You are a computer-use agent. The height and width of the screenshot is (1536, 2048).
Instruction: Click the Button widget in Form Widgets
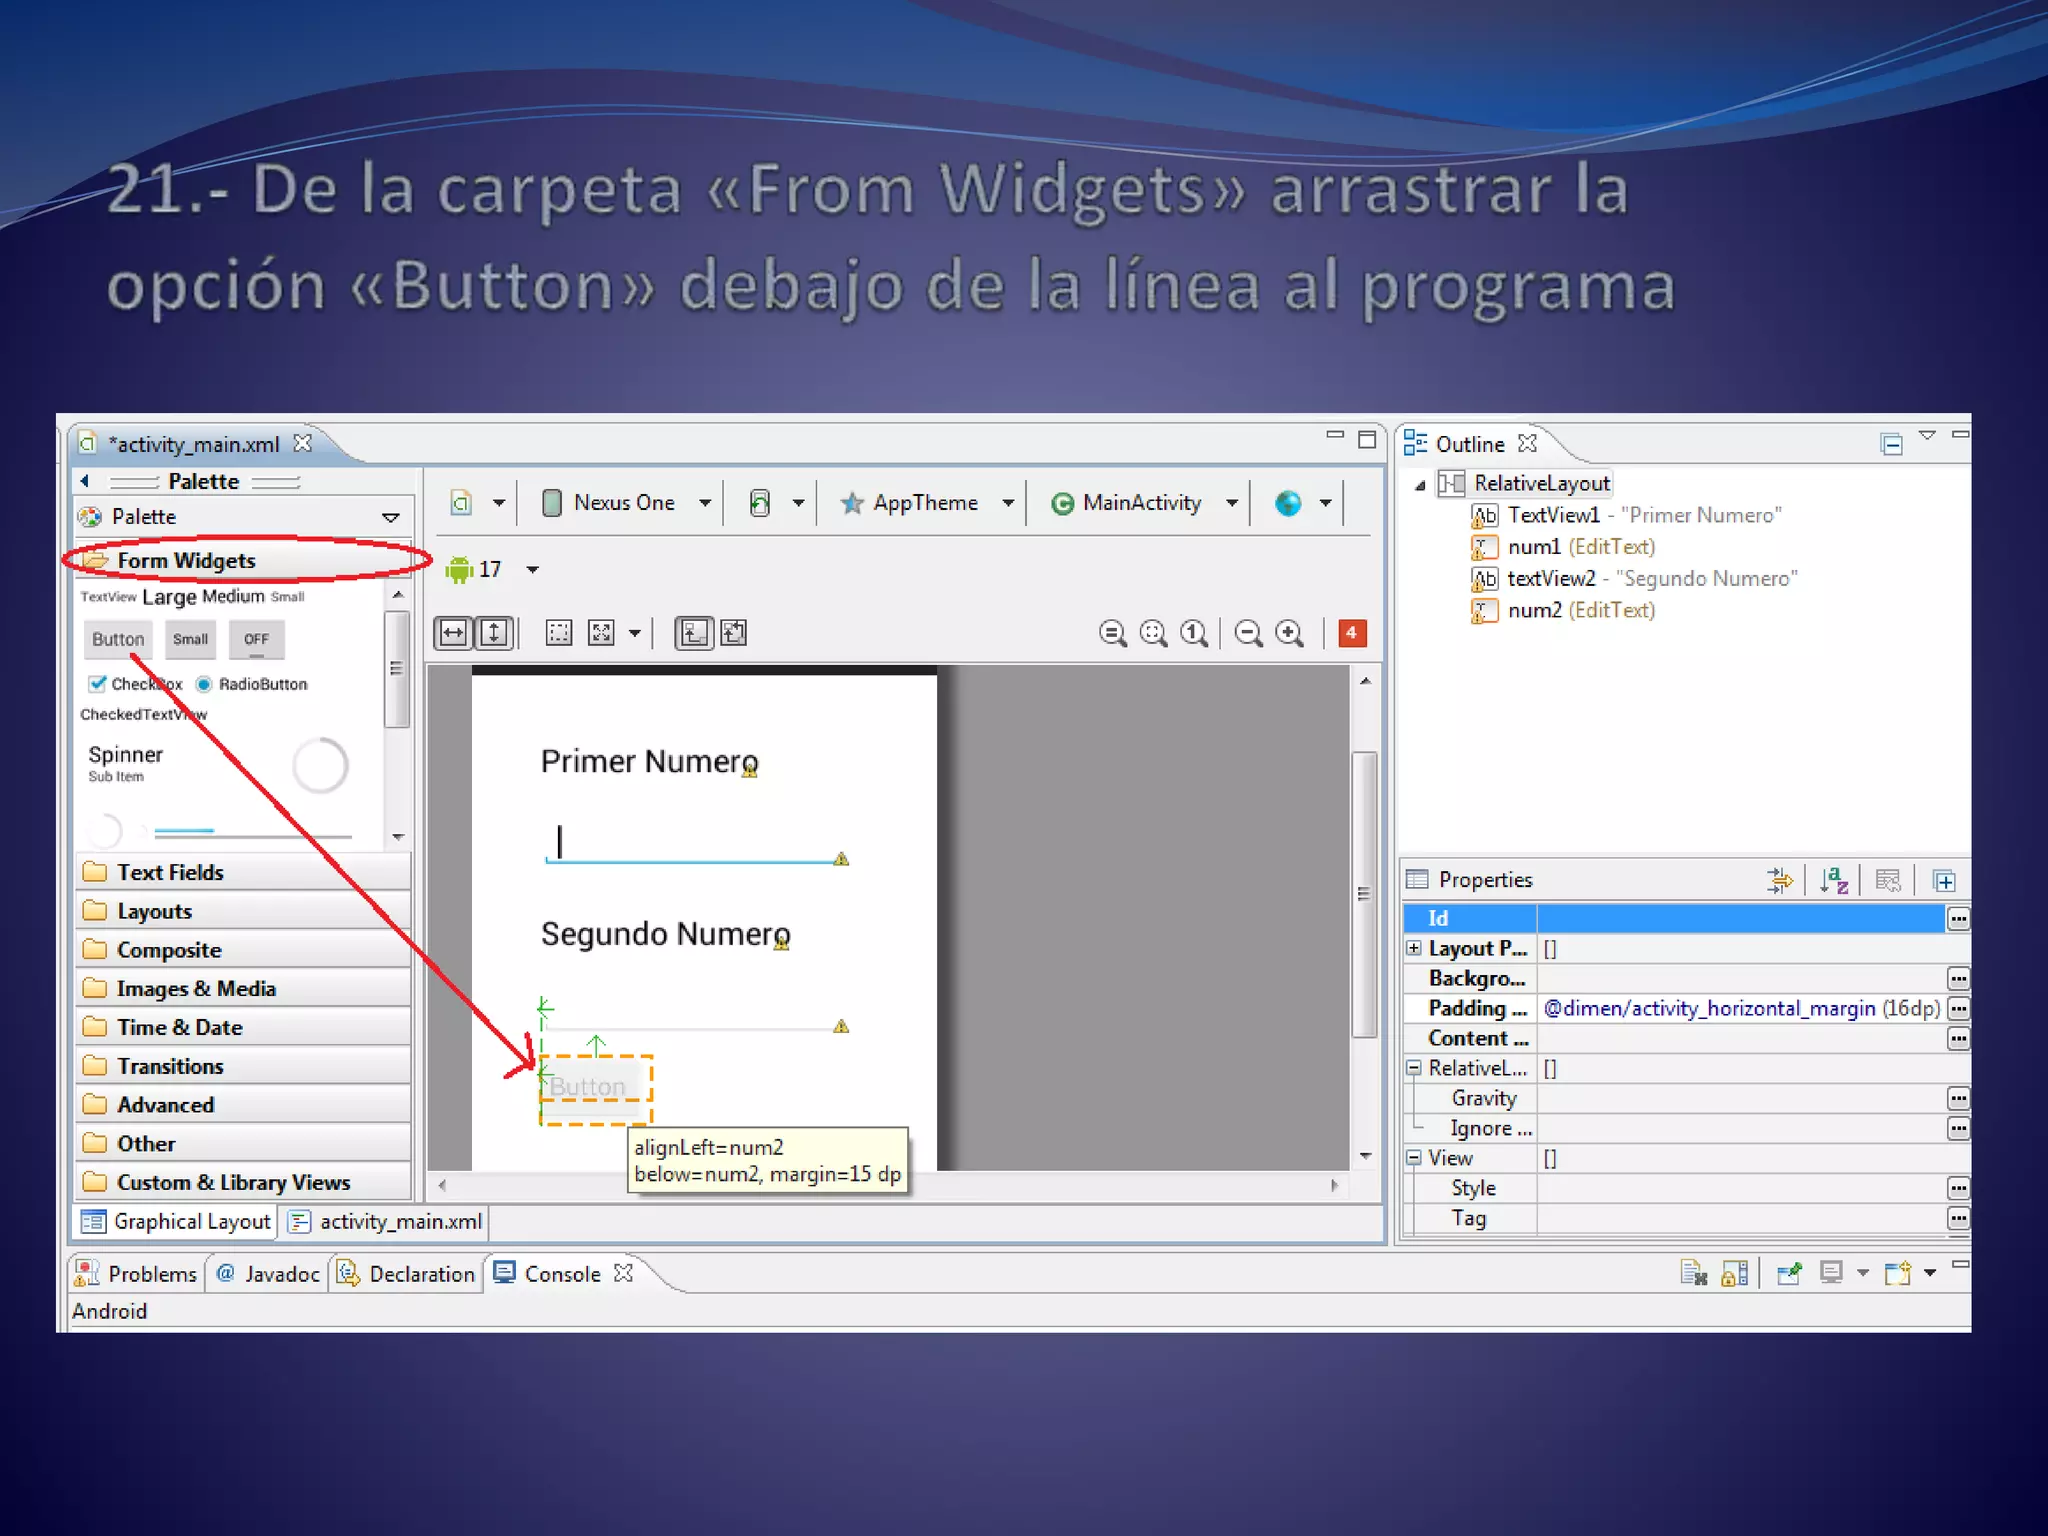pyautogui.click(x=118, y=639)
